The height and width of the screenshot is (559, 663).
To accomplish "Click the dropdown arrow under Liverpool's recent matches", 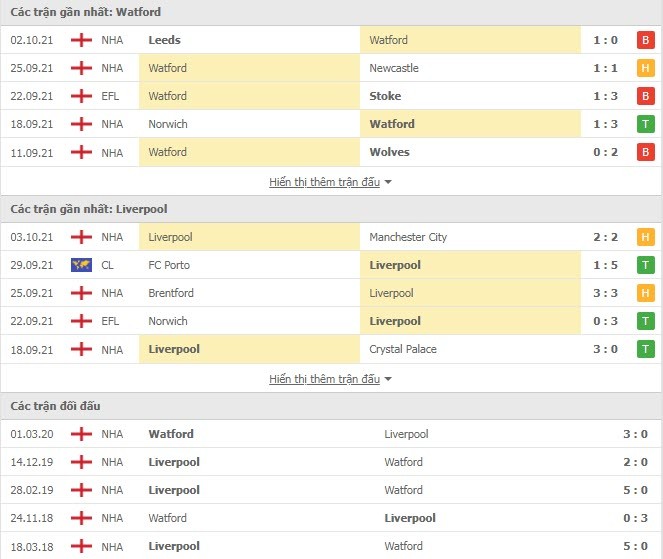I will coord(388,379).
